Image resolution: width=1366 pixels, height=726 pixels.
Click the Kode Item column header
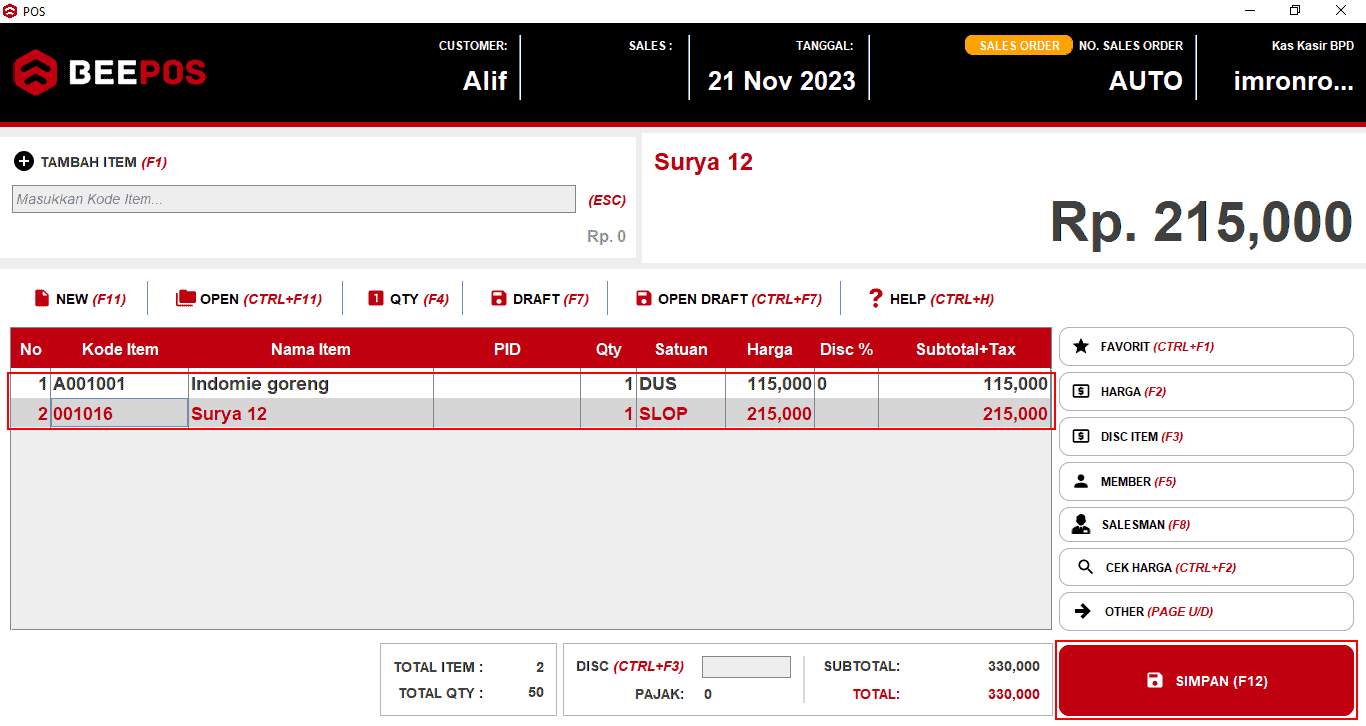120,349
